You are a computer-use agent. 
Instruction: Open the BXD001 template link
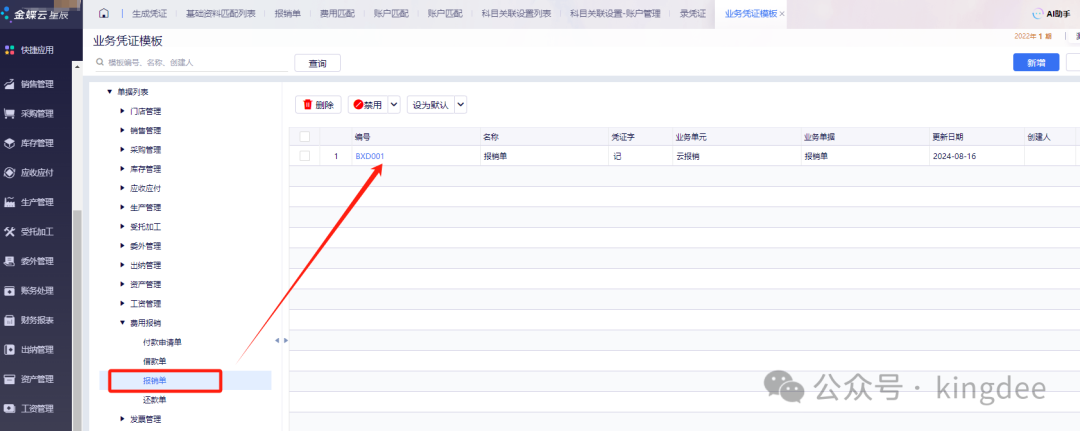pos(369,156)
